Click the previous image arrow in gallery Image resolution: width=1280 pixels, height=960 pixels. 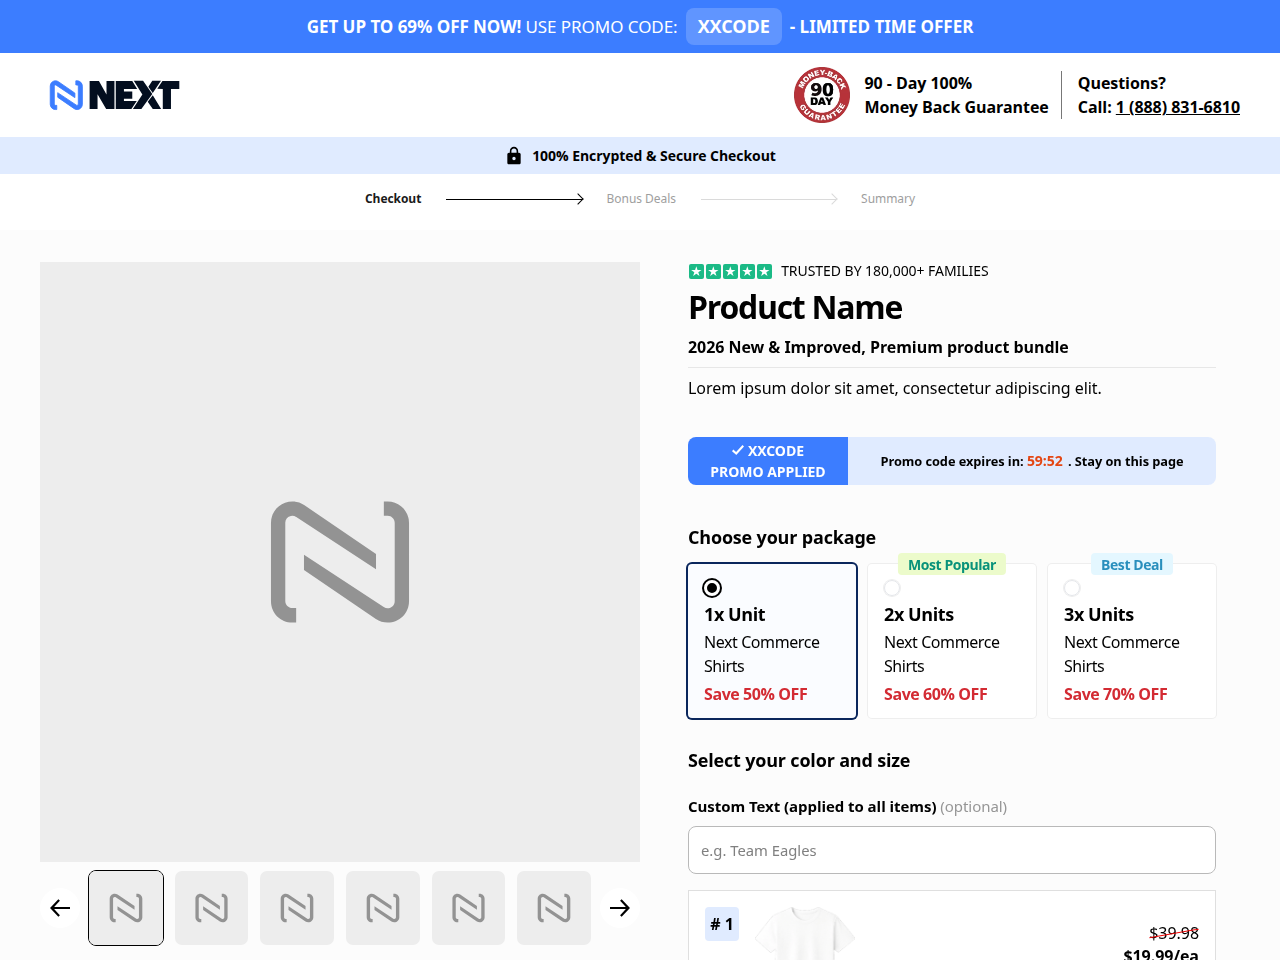[60, 908]
